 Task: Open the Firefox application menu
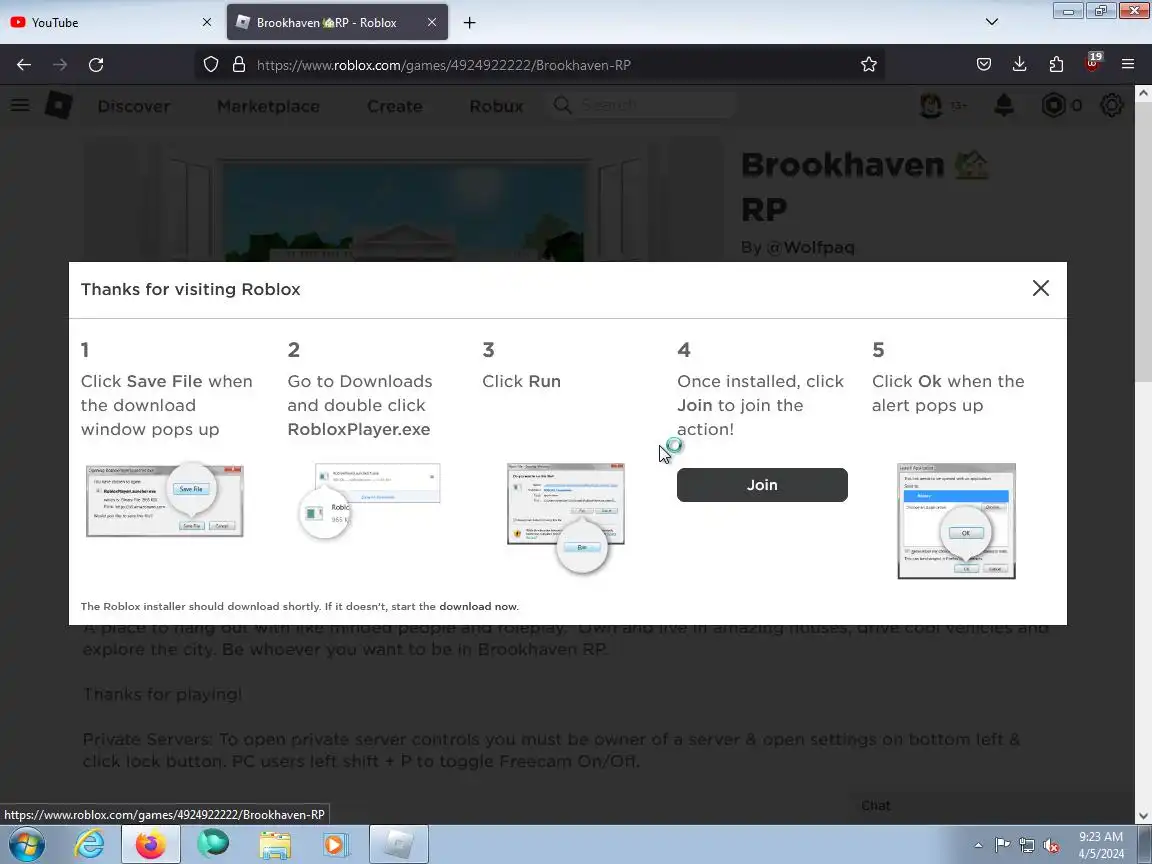[x=1128, y=65]
